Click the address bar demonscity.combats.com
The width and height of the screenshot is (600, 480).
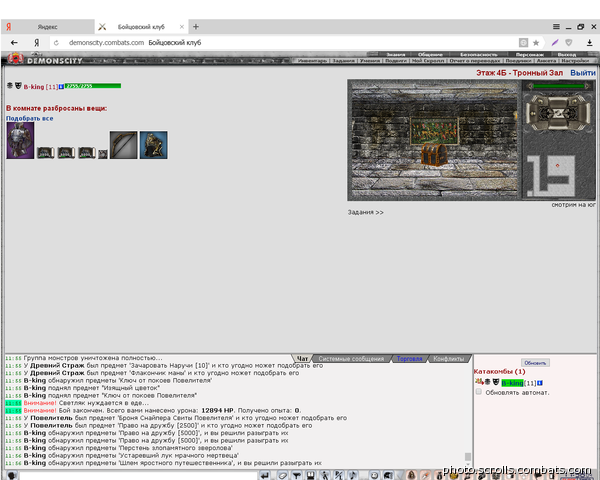click(106, 42)
